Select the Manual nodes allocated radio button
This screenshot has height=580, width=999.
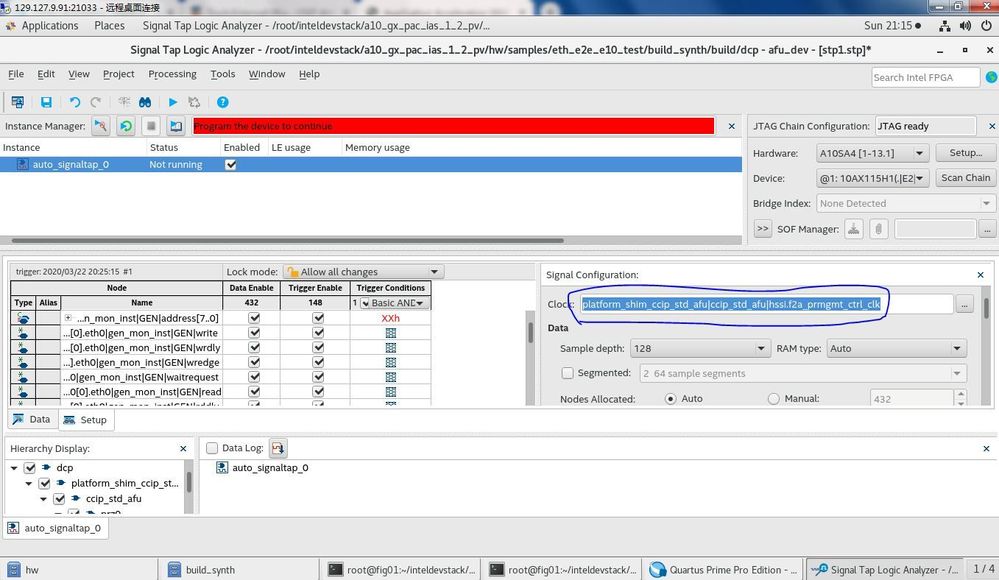773,399
